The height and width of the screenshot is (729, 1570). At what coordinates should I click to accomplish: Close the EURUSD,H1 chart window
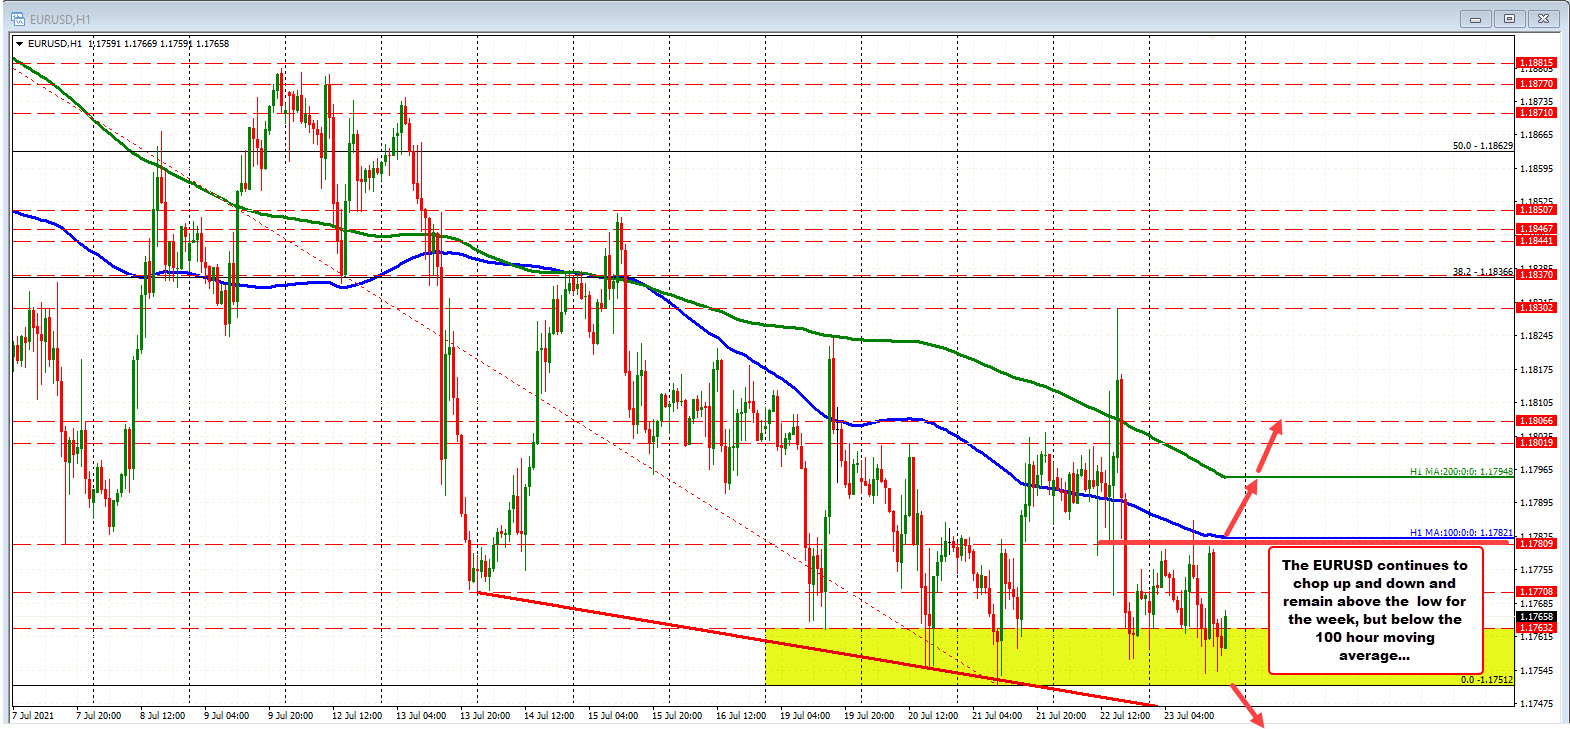(1544, 18)
